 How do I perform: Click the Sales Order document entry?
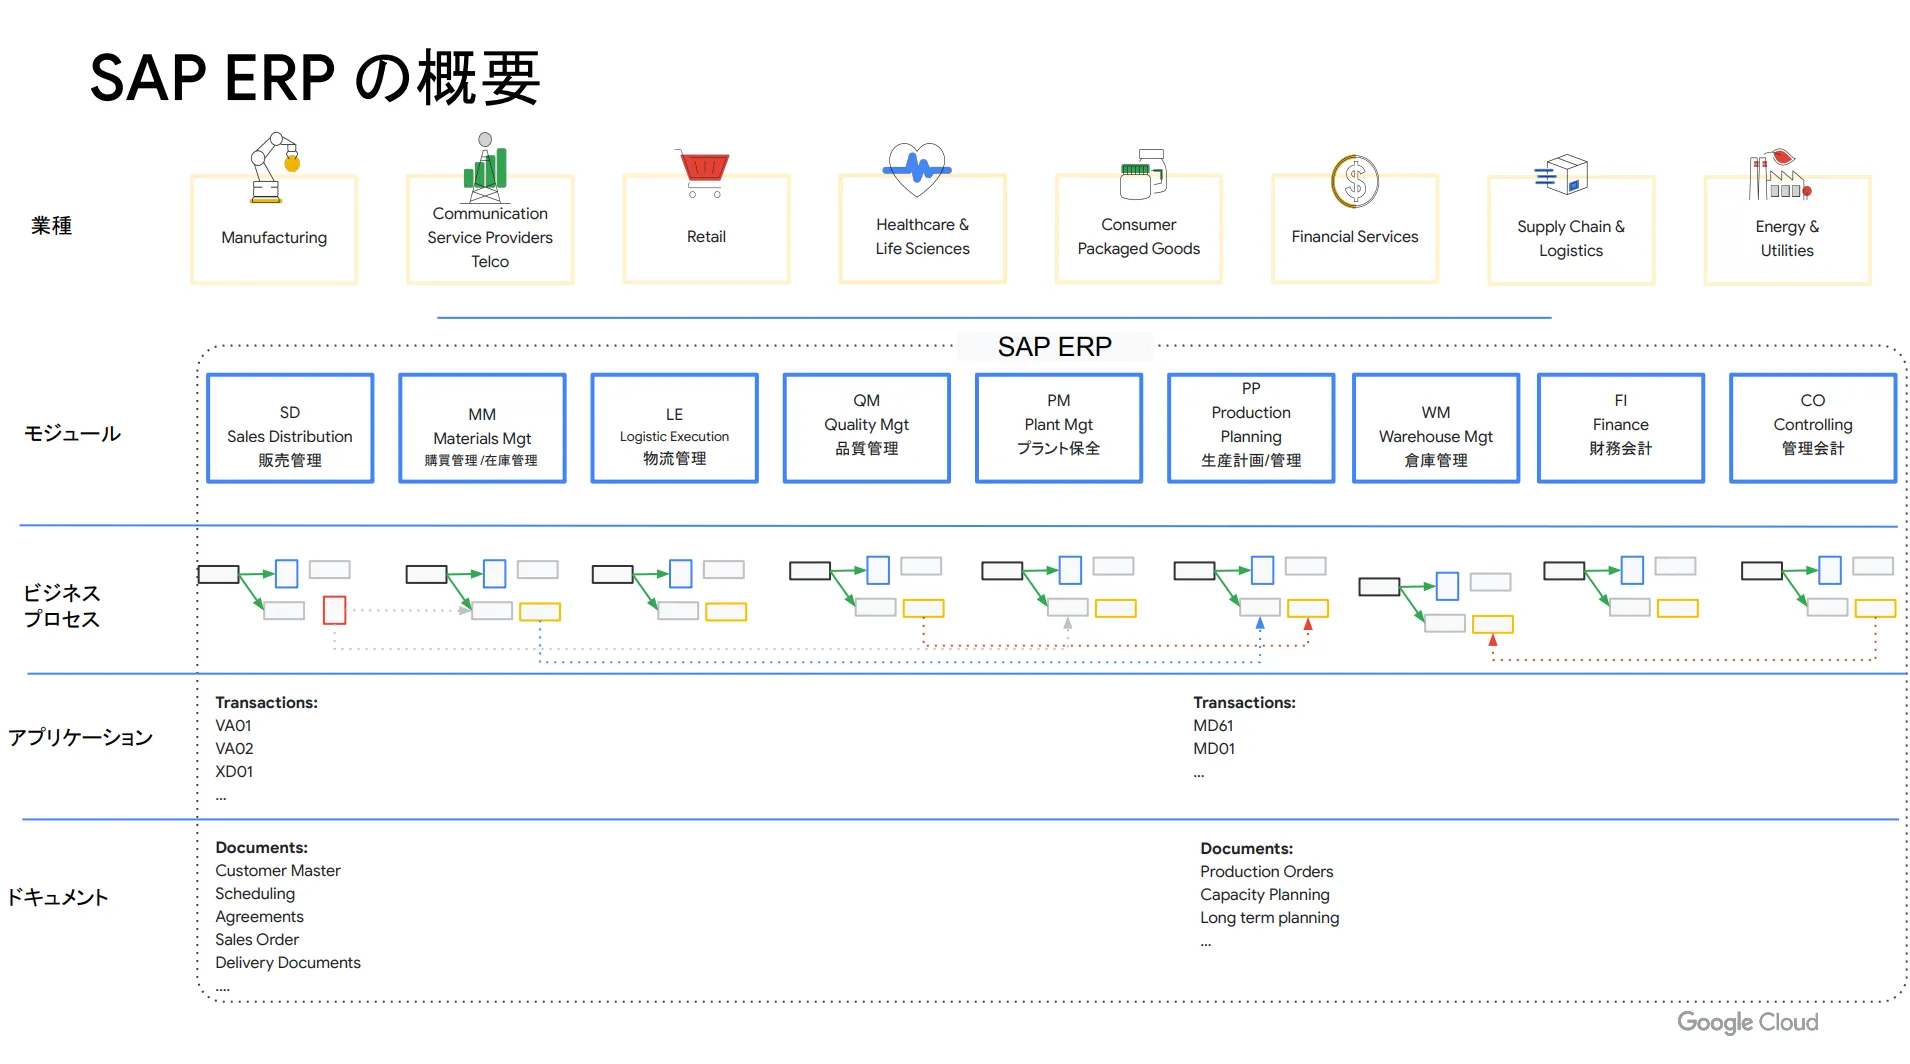coord(257,939)
